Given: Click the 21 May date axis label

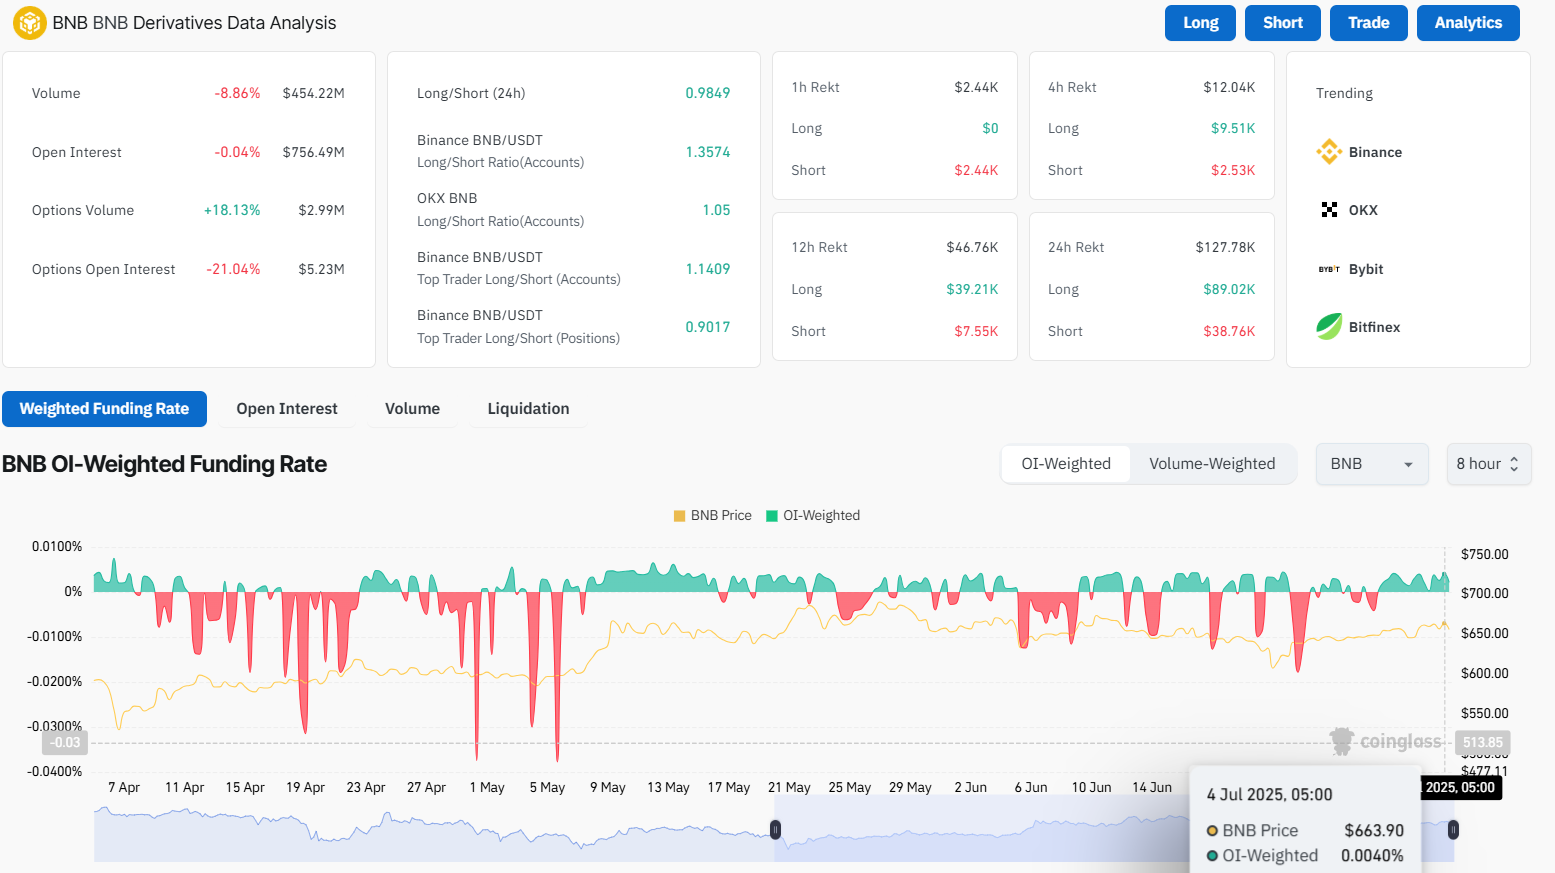Looking at the screenshot, I should pos(789,788).
